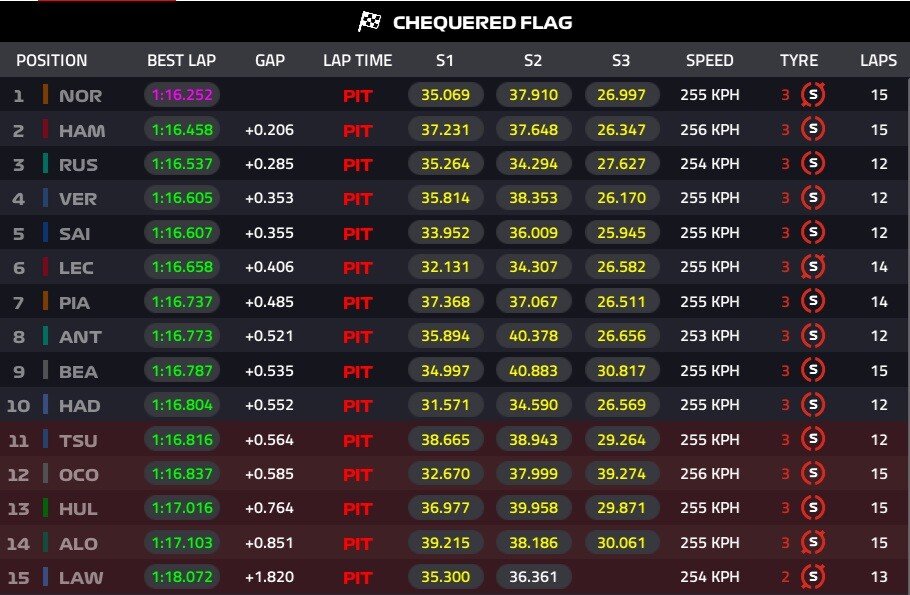Sort by the BEST LAP column header
Viewport: 910px width, 595px height.
click(x=181, y=60)
